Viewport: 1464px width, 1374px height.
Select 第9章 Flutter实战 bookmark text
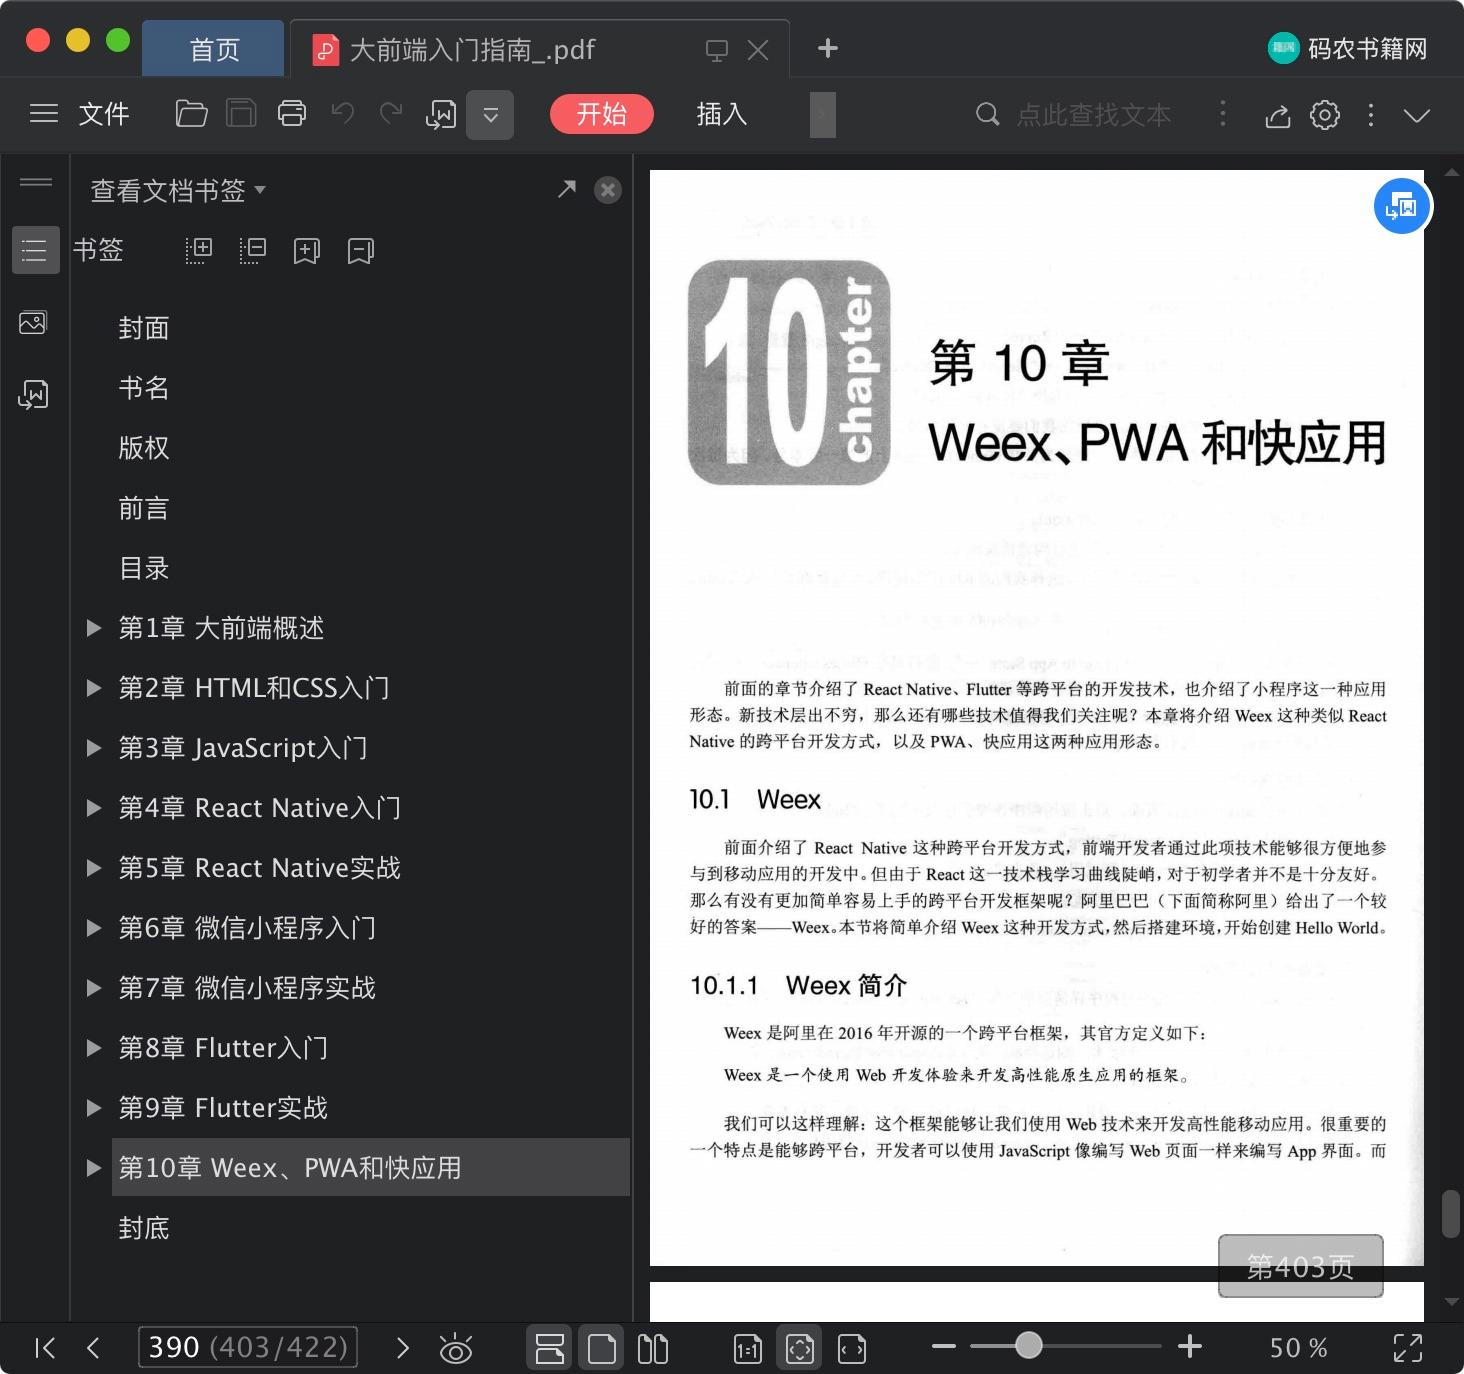(x=223, y=1108)
